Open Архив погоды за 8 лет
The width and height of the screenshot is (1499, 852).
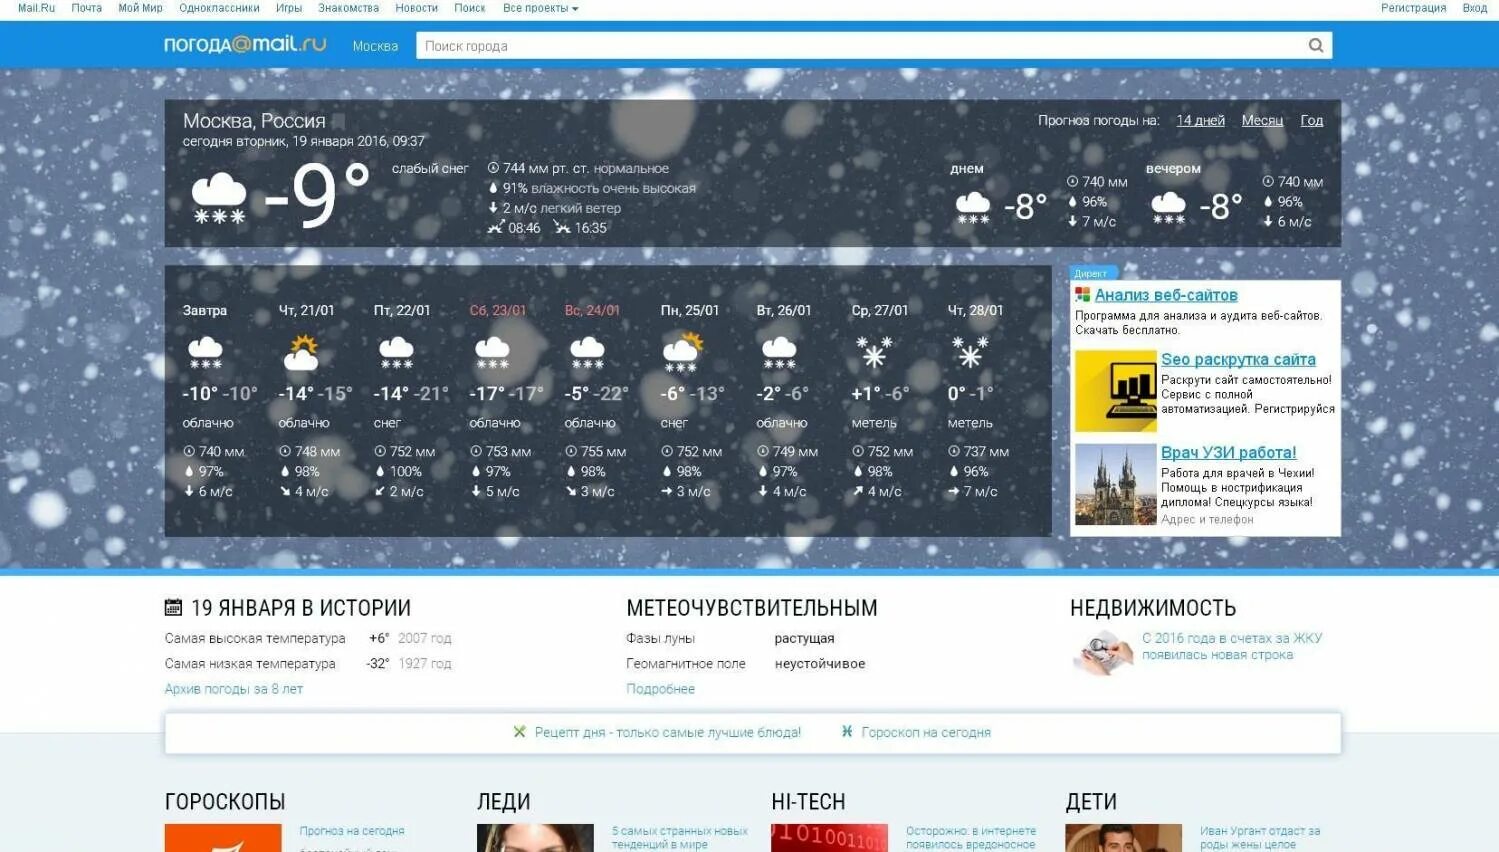[234, 689]
